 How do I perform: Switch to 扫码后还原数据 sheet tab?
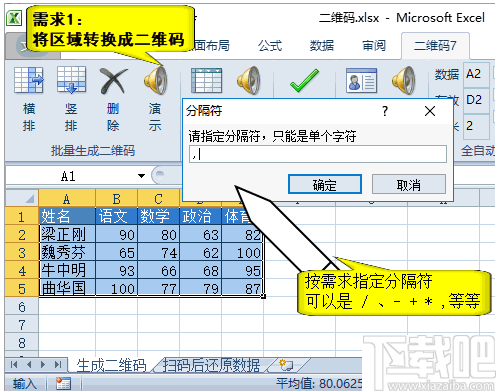(211, 365)
